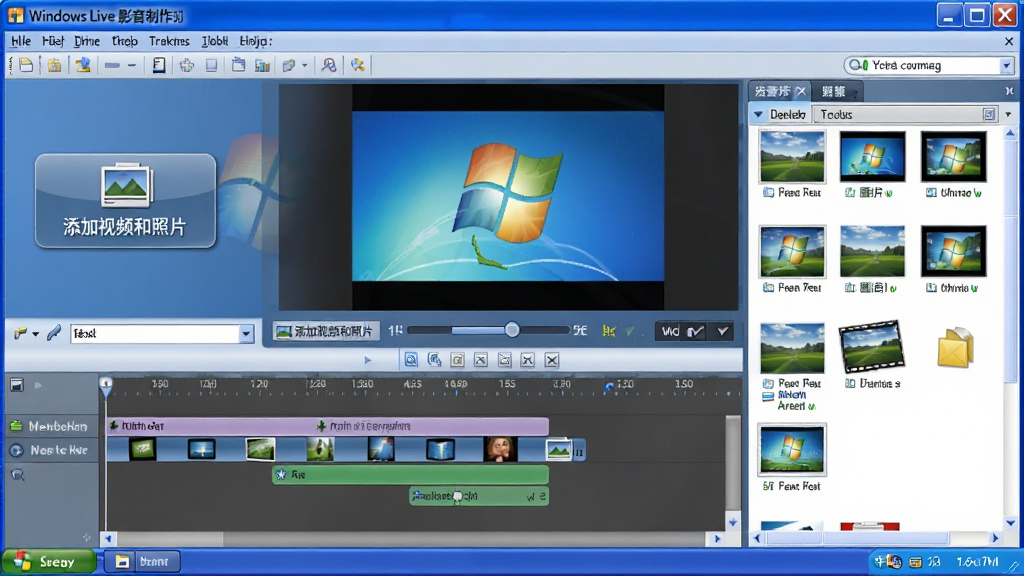Select the pen tool icon beside the combo box

click(54, 333)
